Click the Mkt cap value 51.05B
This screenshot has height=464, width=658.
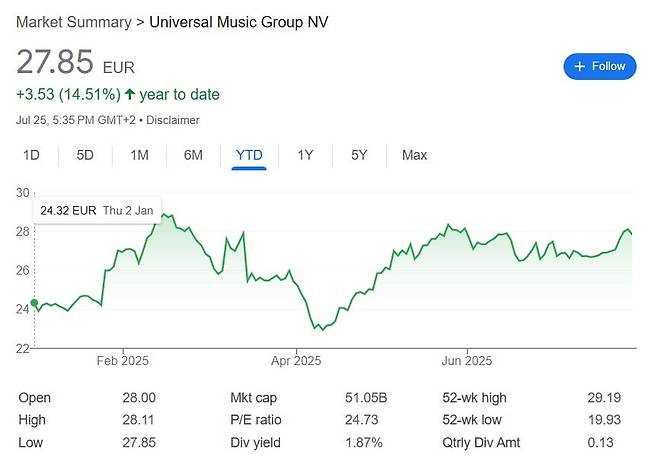click(366, 397)
